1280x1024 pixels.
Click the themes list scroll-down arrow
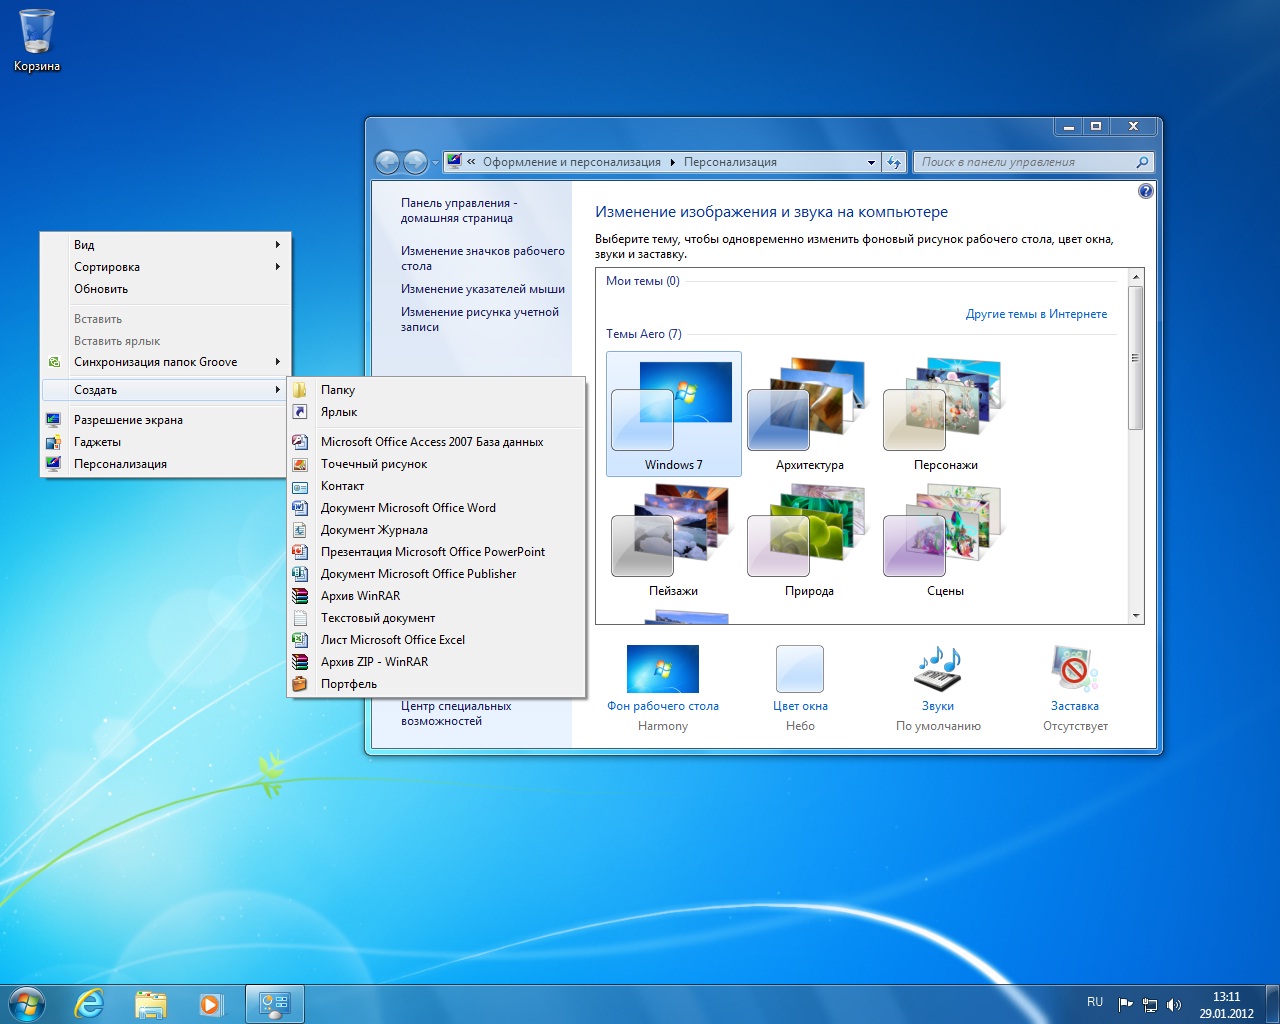pyautogui.click(x=1135, y=616)
